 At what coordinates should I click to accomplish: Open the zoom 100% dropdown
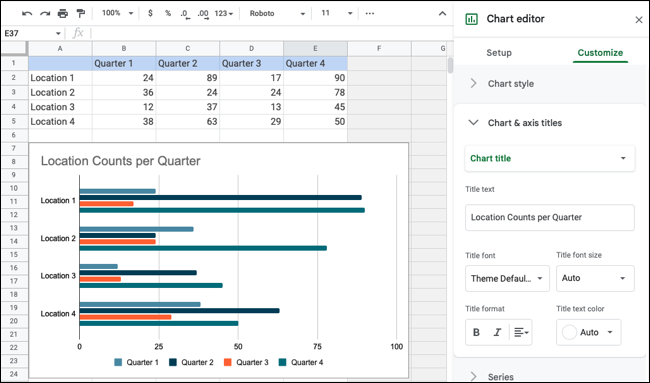[118, 13]
